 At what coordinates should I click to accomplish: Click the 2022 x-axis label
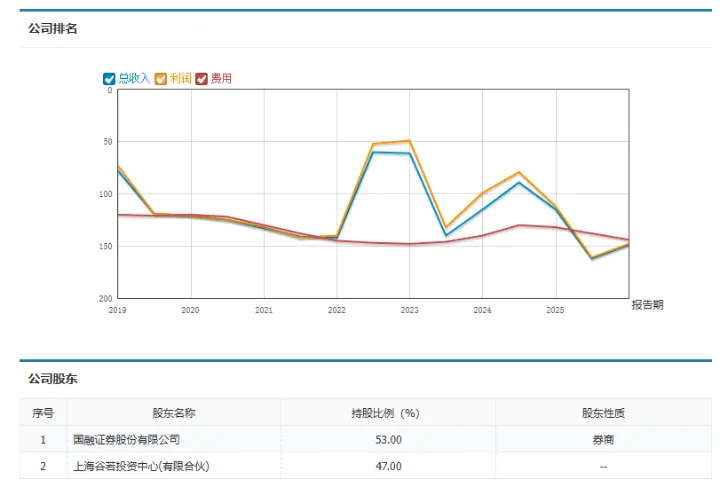click(337, 310)
